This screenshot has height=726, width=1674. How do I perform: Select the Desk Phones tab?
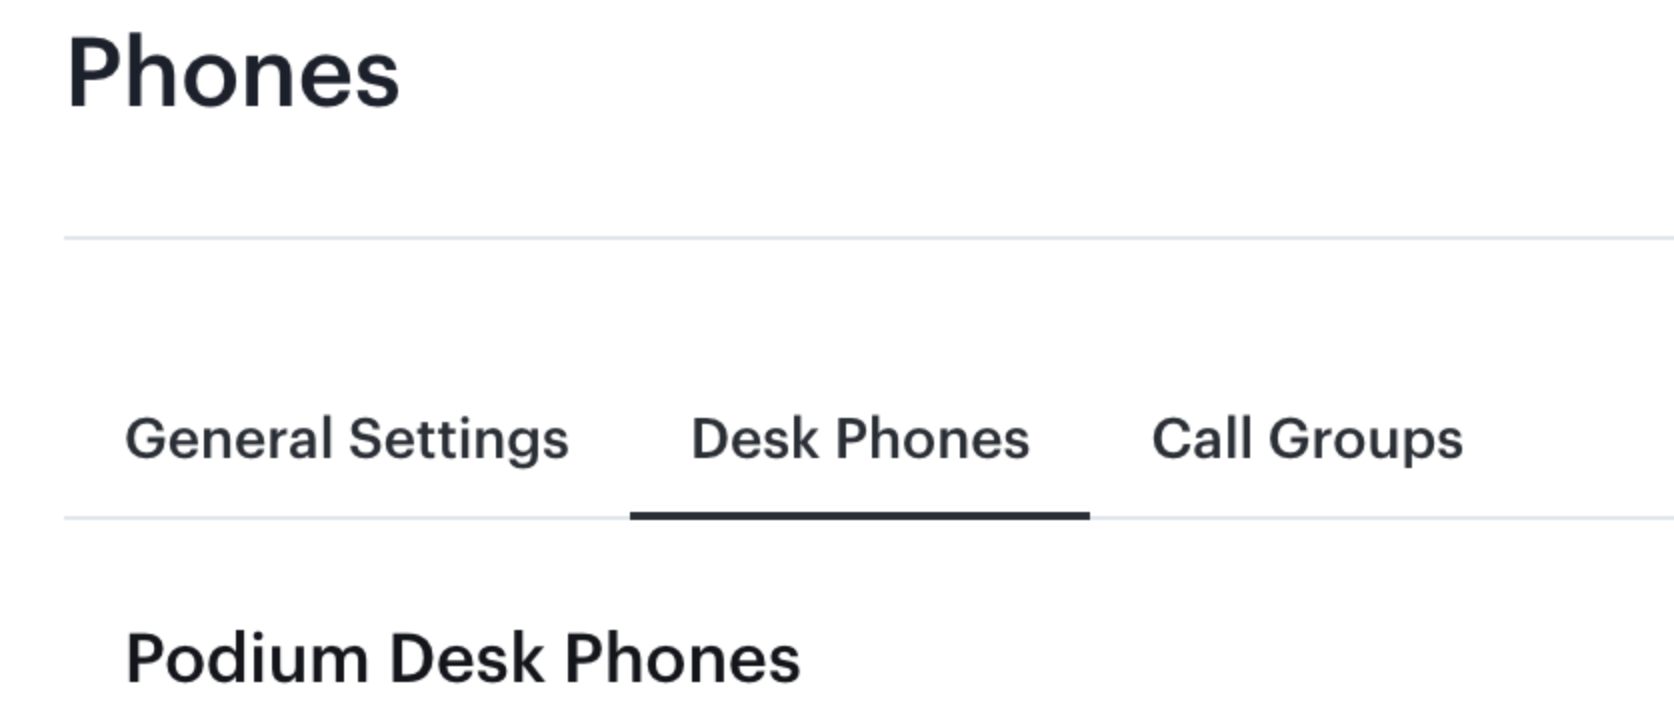pos(860,439)
